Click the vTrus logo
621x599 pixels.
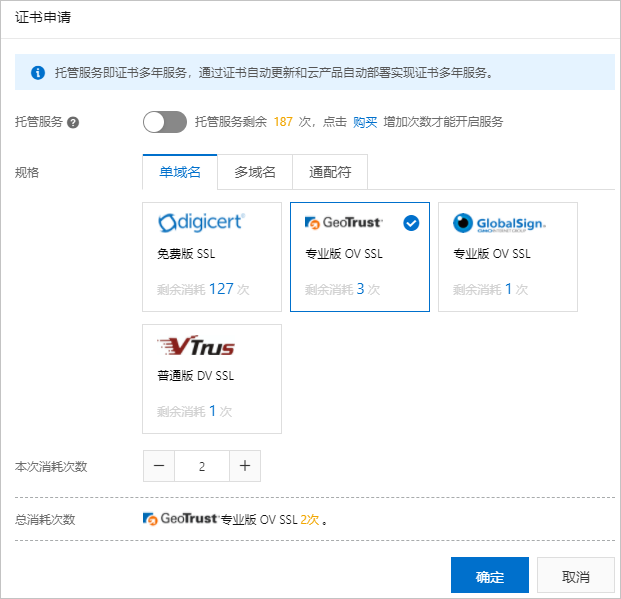[196, 345]
